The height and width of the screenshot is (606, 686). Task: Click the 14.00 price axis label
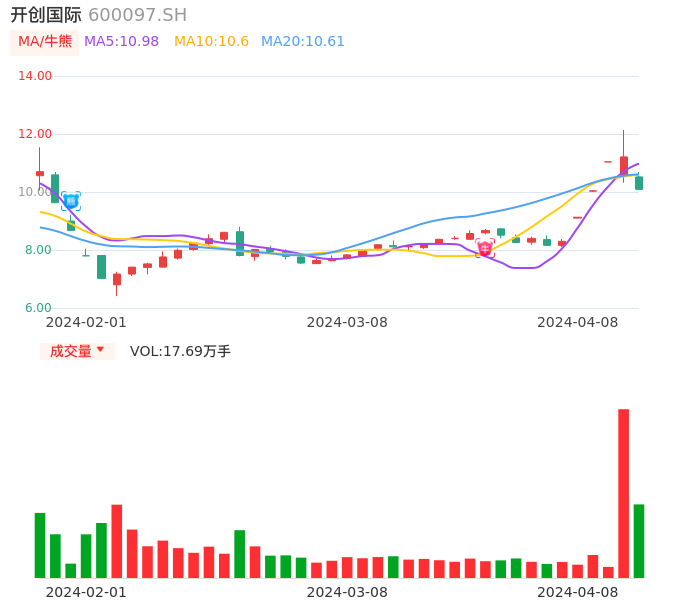pyautogui.click(x=35, y=76)
